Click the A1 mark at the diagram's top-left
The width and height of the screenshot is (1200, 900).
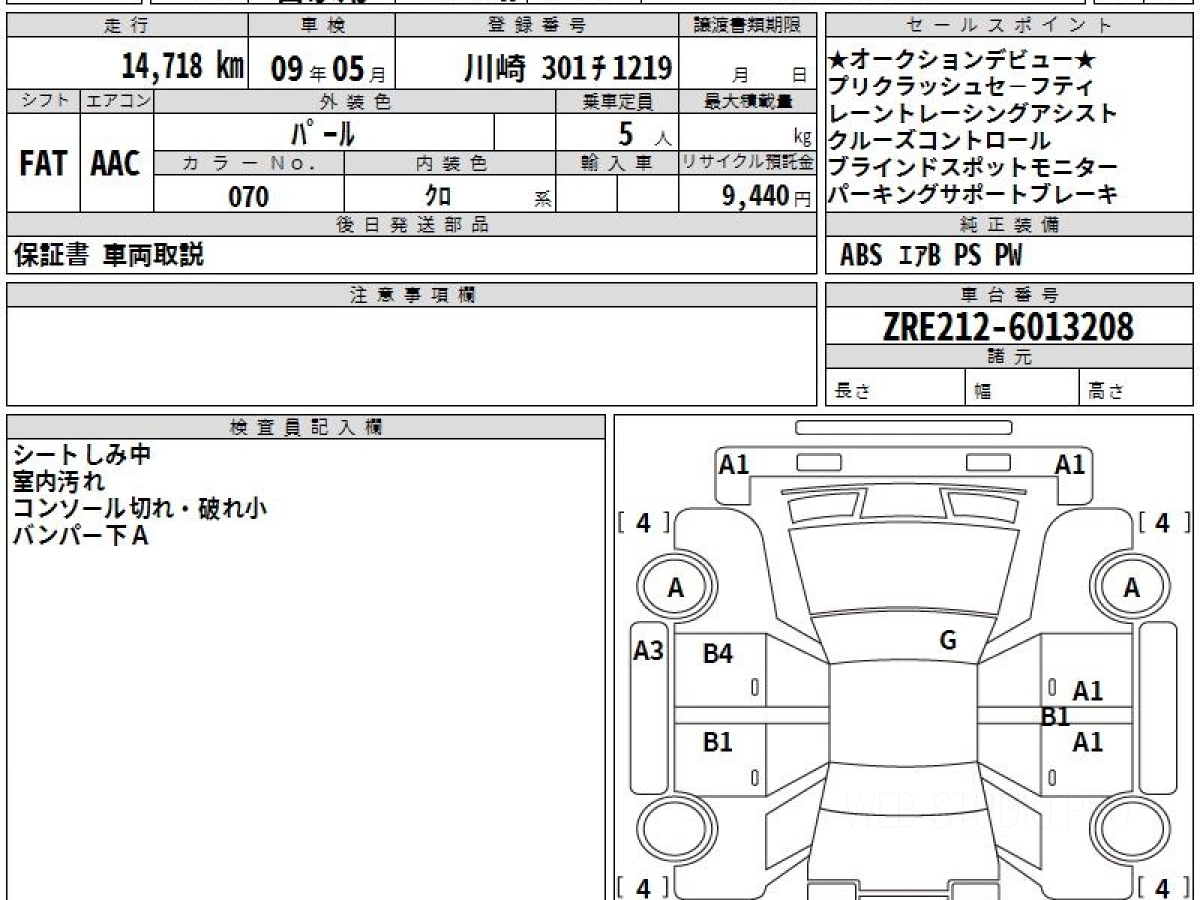point(734,464)
